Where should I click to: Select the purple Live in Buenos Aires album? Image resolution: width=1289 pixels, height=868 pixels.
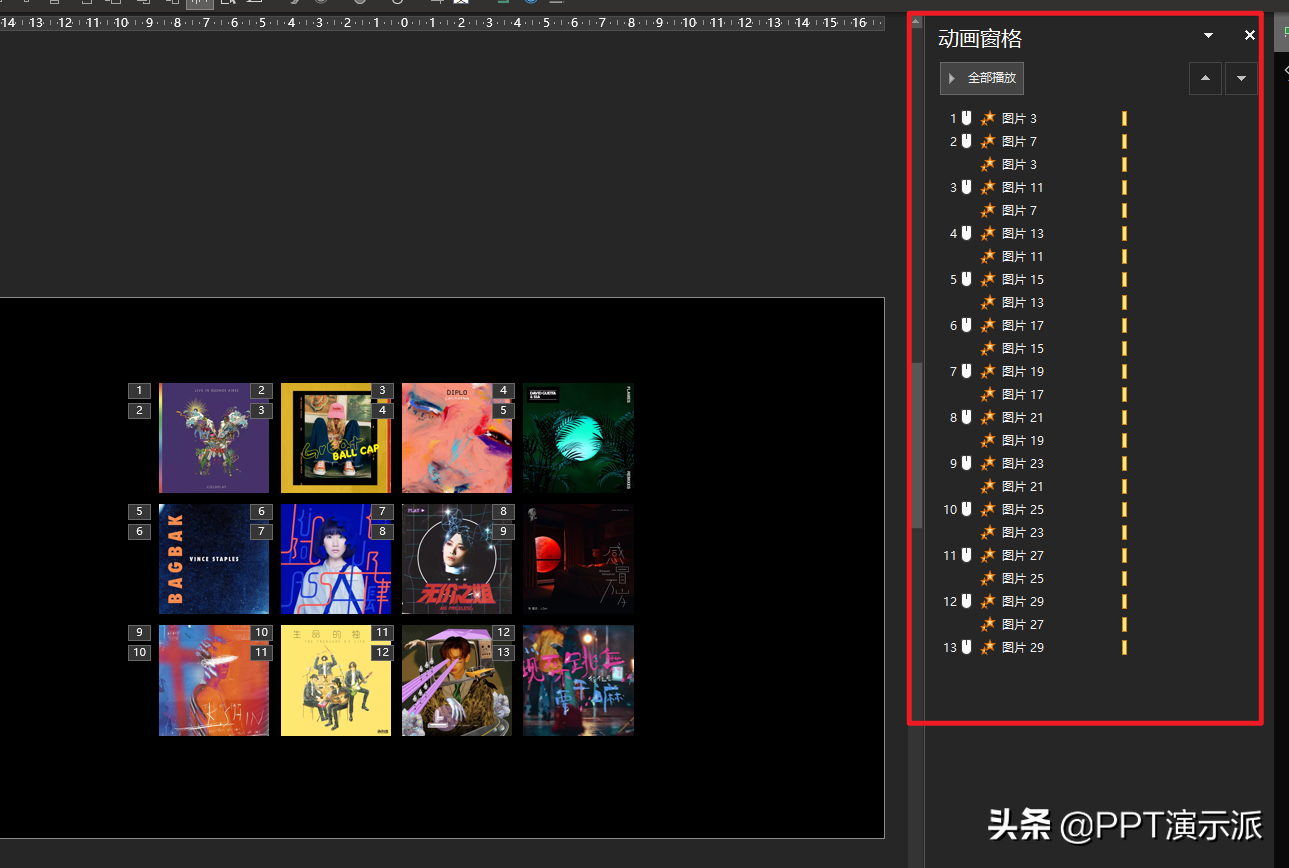tap(214, 438)
